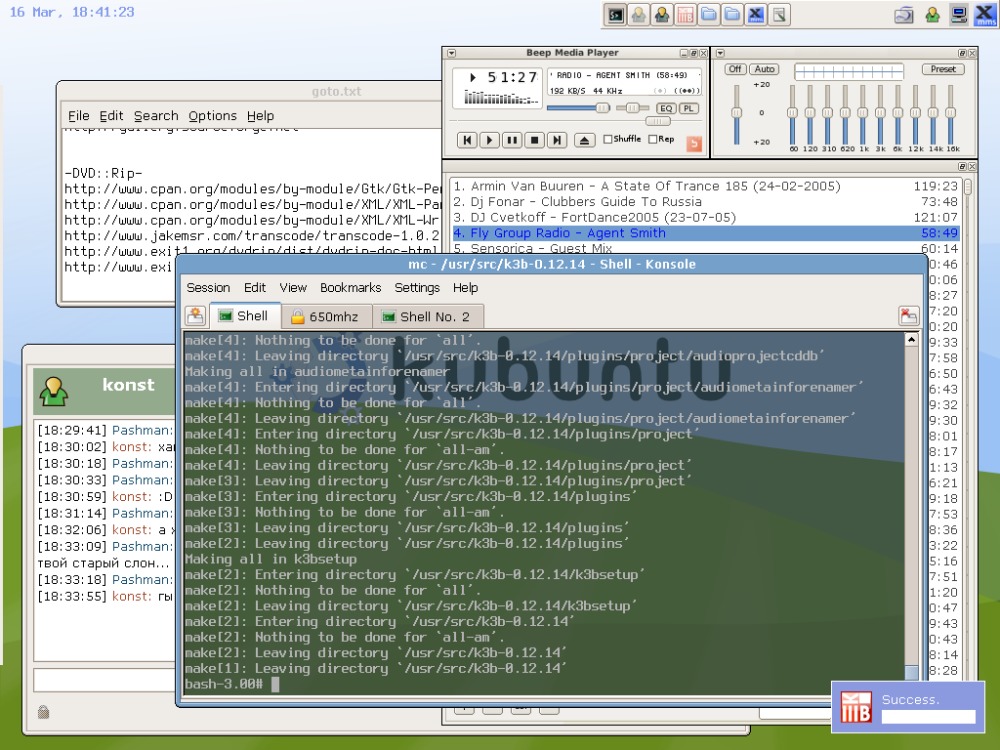
Task: Click the volume slider in Beep Media Player
Action: pos(579,108)
